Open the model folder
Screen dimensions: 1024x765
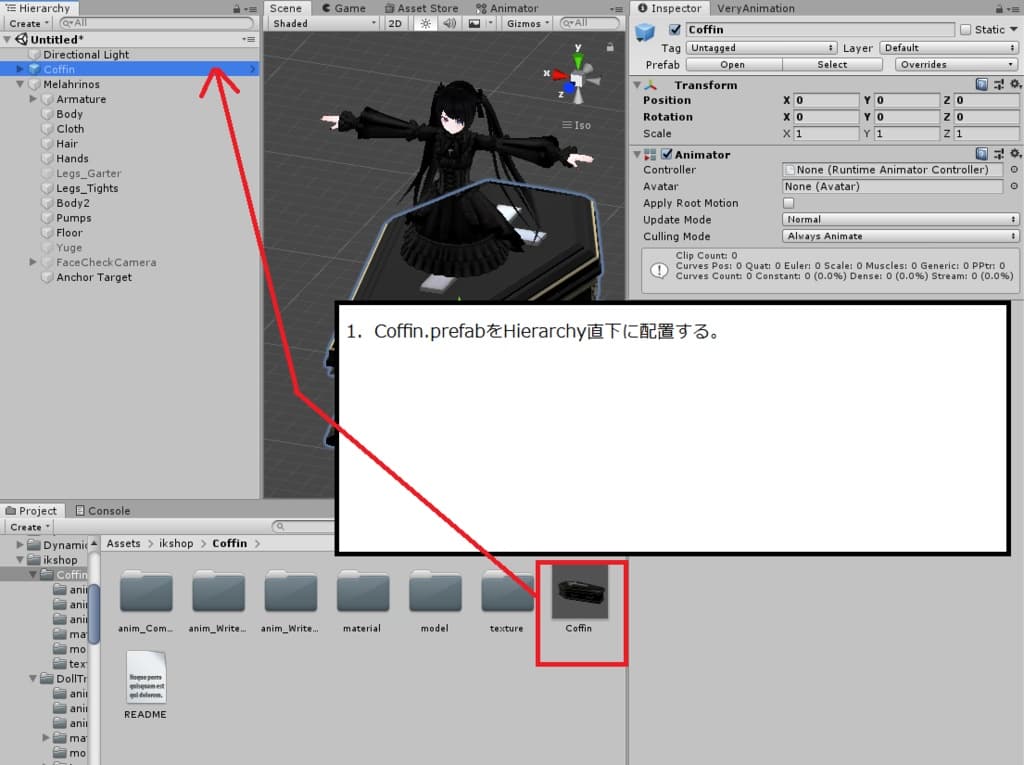(435, 592)
